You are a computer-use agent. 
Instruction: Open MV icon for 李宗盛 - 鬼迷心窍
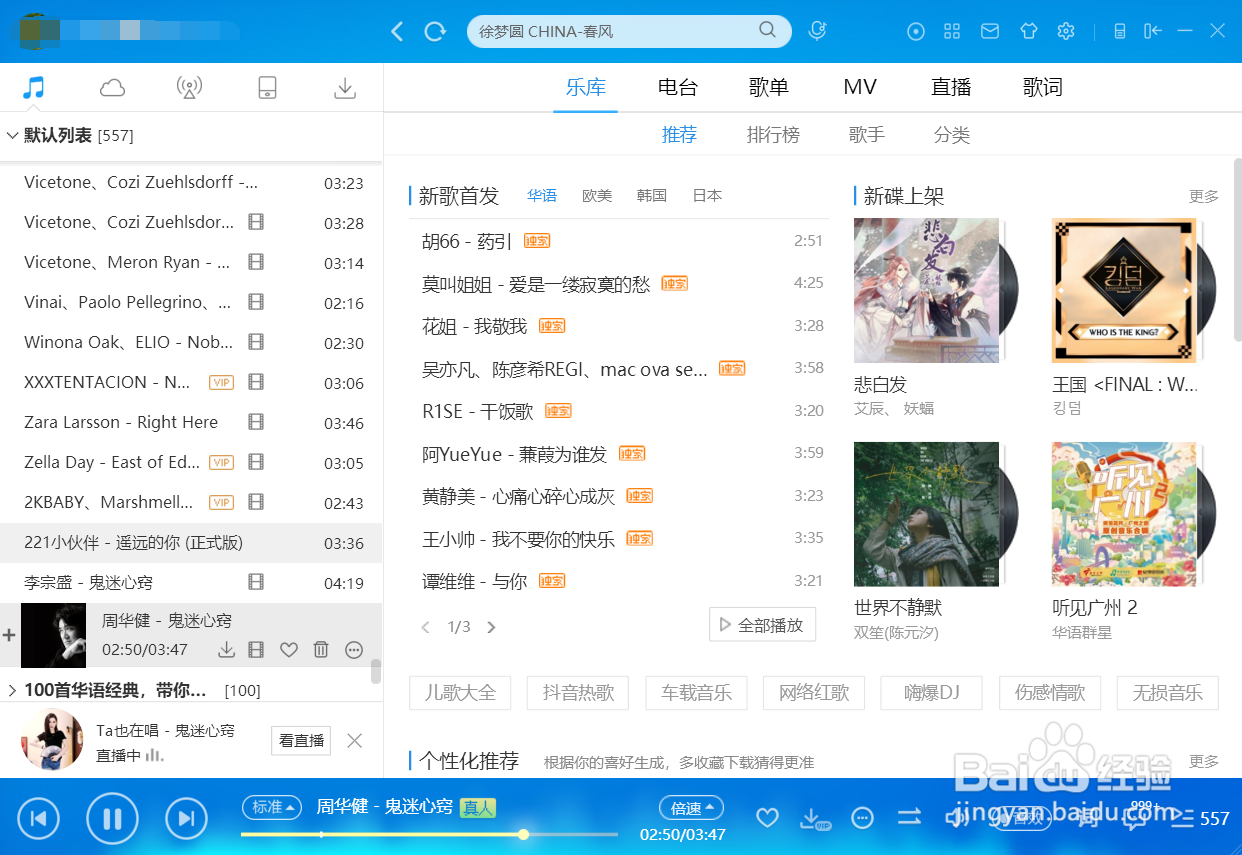click(x=256, y=582)
